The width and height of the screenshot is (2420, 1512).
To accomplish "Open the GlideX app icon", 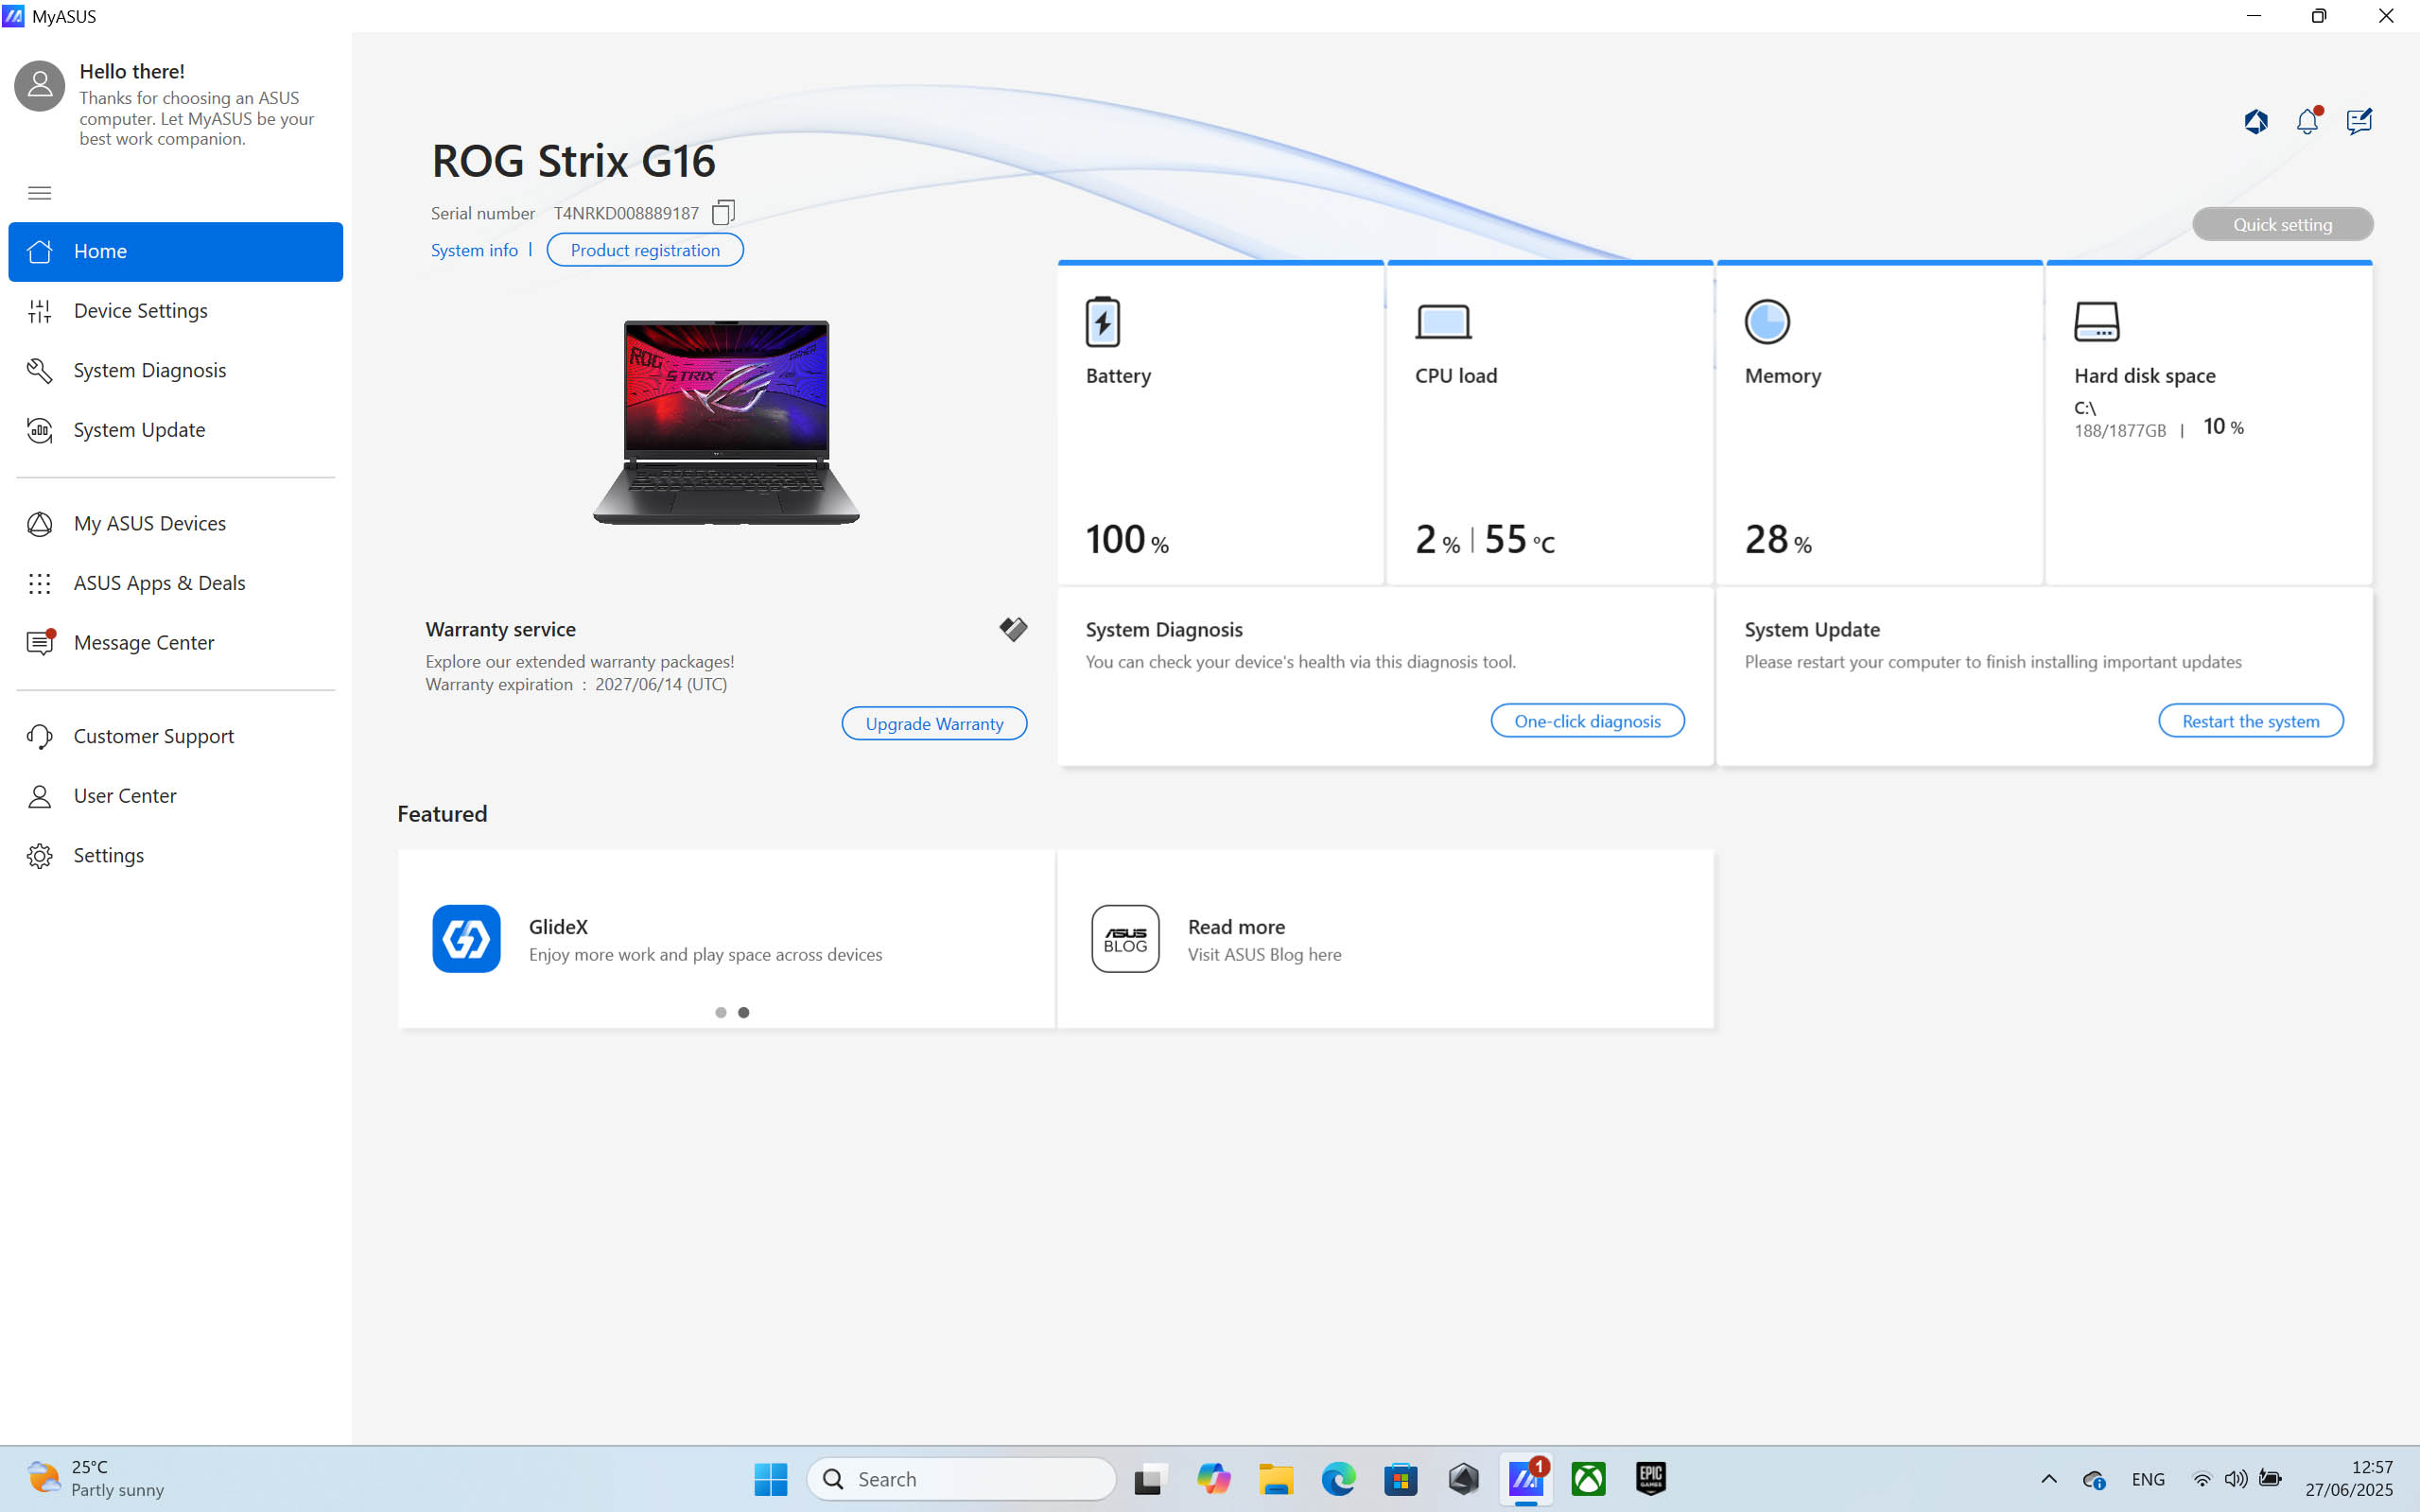I will [x=466, y=938].
